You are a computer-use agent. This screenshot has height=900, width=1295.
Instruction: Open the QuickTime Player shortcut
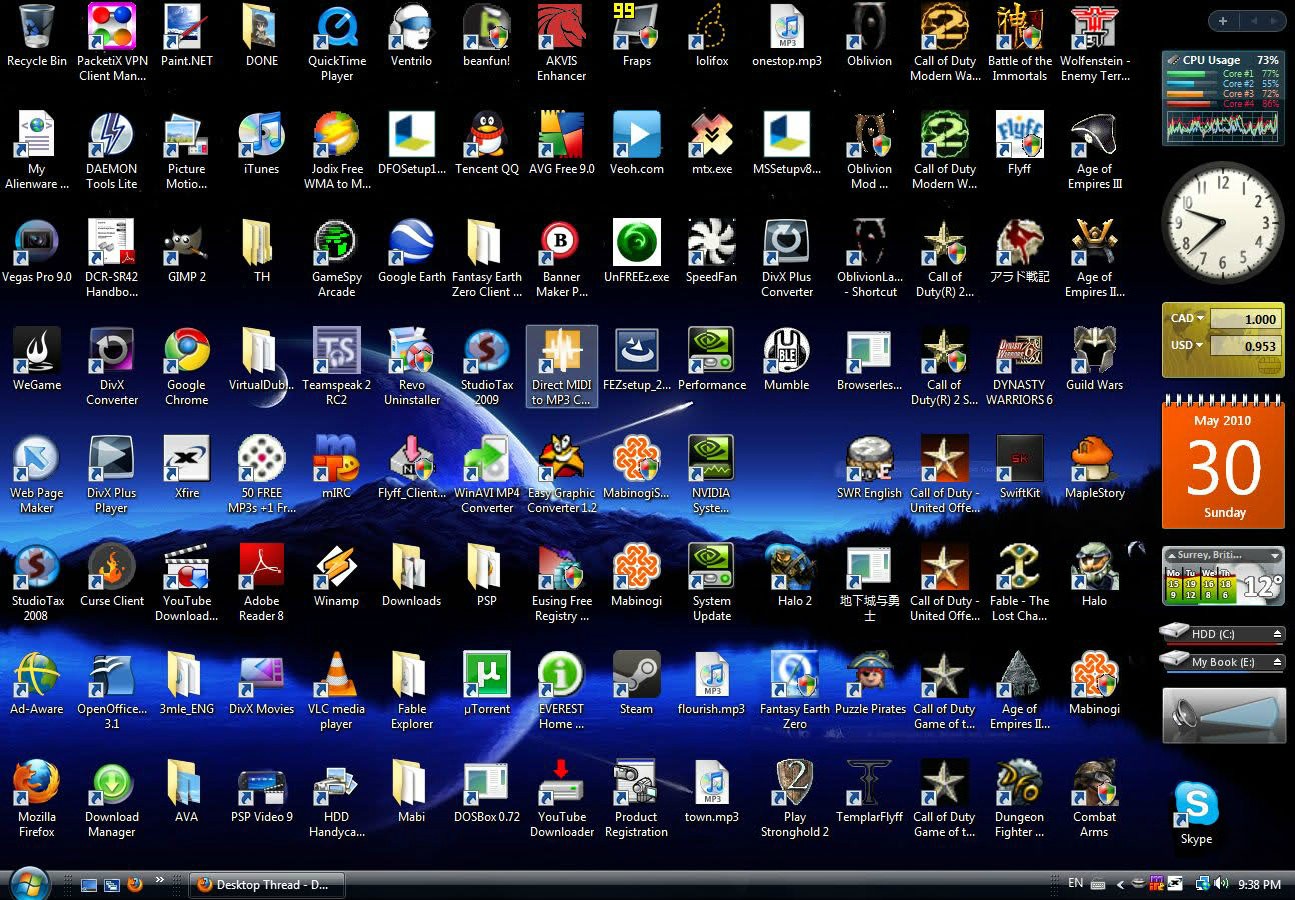[337, 44]
